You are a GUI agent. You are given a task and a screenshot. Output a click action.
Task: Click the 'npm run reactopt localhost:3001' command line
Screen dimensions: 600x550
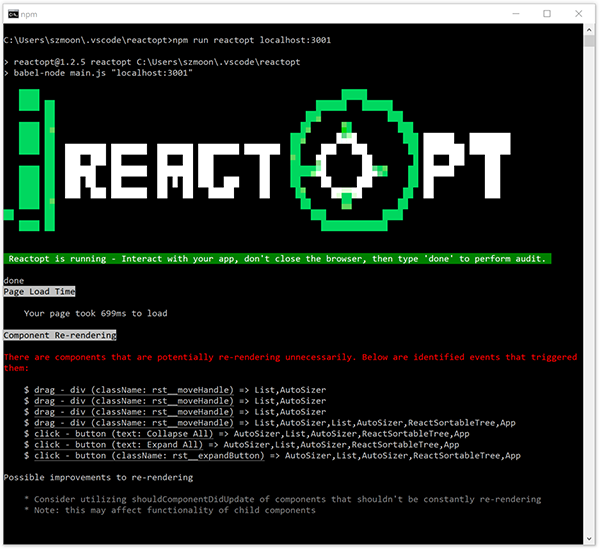coord(167,40)
